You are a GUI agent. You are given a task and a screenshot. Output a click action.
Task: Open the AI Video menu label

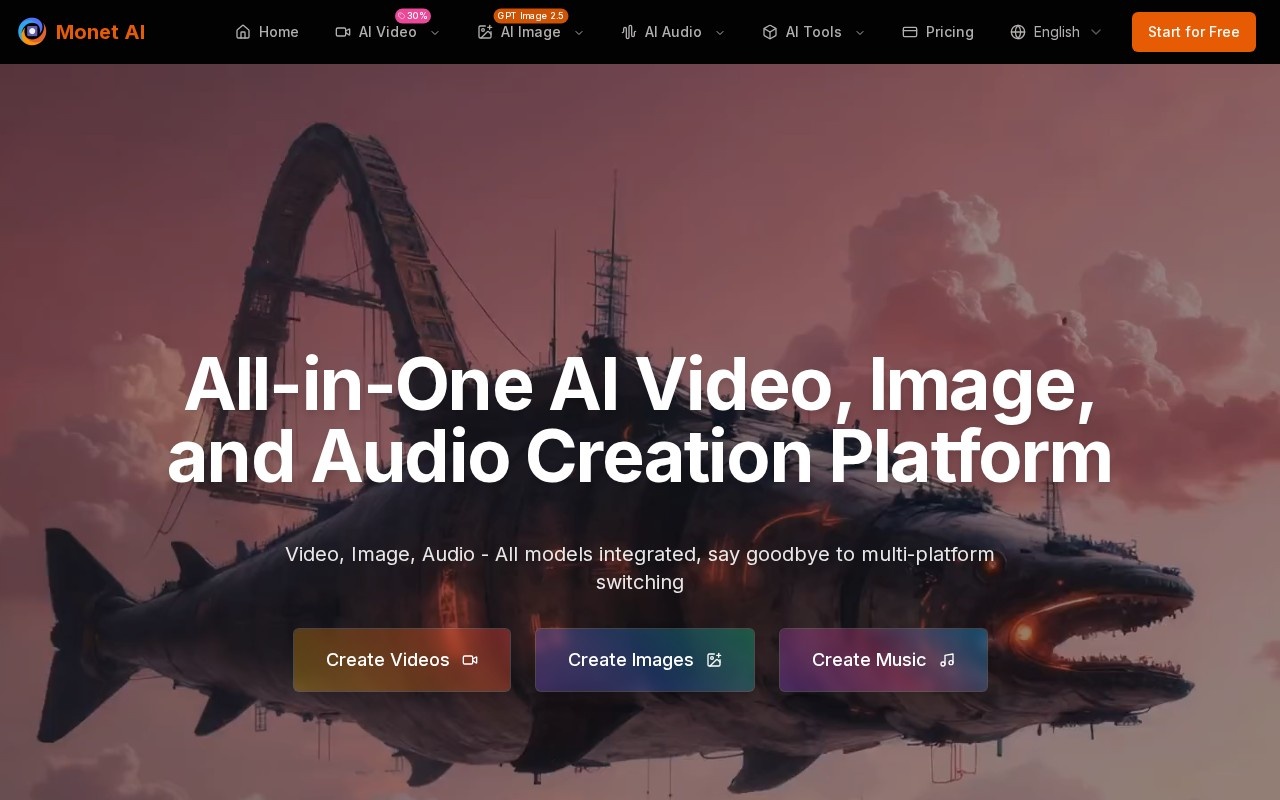pyautogui.click(x=388, y=32)
